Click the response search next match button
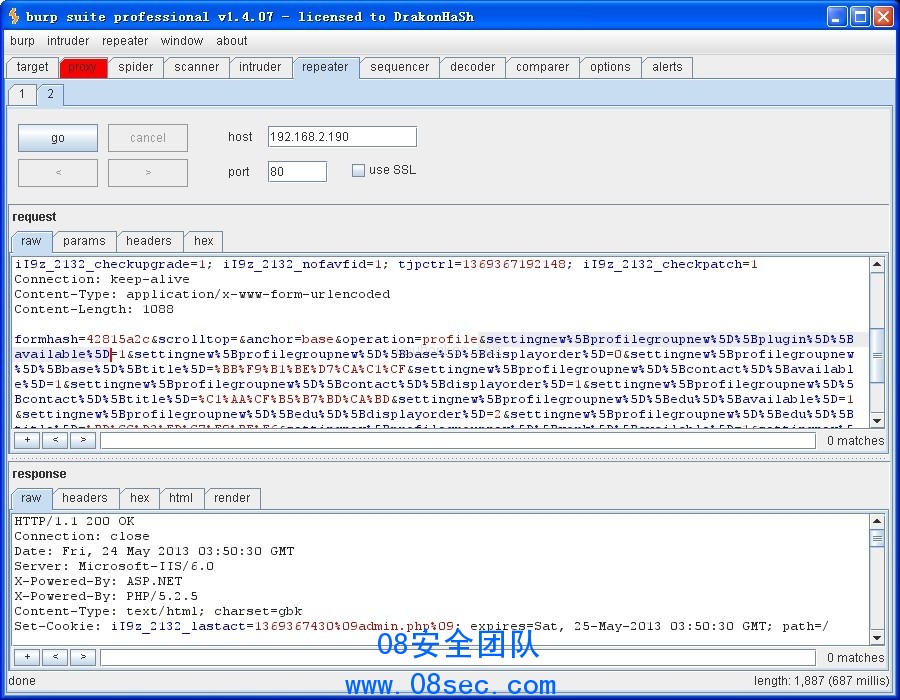Screen dimensions: 900x700 pyautogui.click(x=83, y=657)
